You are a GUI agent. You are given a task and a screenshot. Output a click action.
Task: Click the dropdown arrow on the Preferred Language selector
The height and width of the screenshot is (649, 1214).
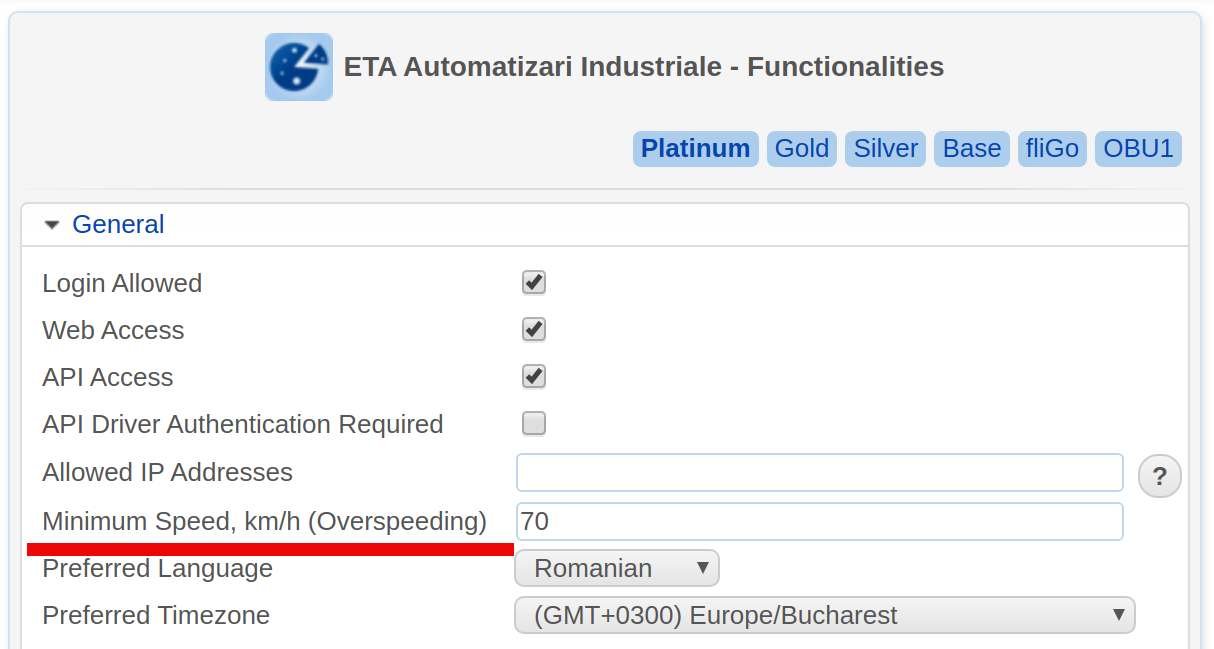703,568
